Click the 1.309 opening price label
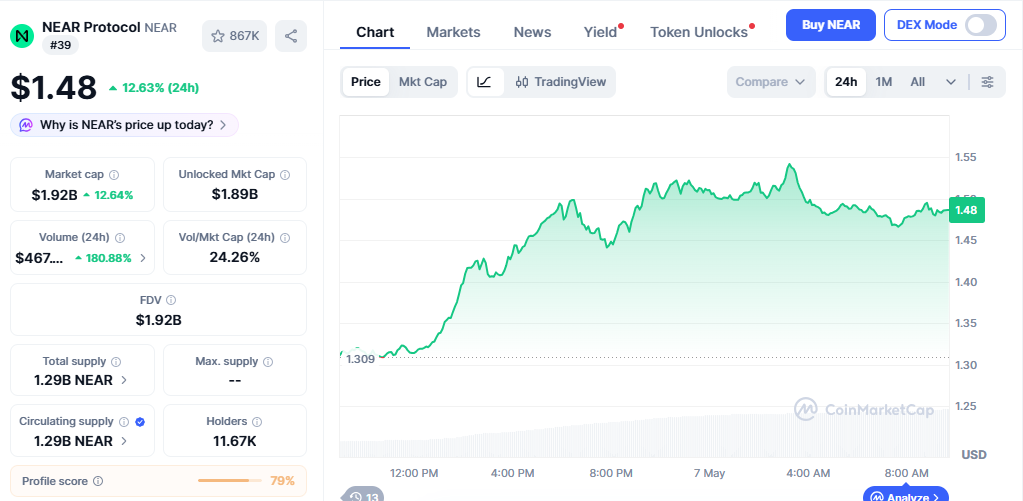1023x501 pixels. 361,359
